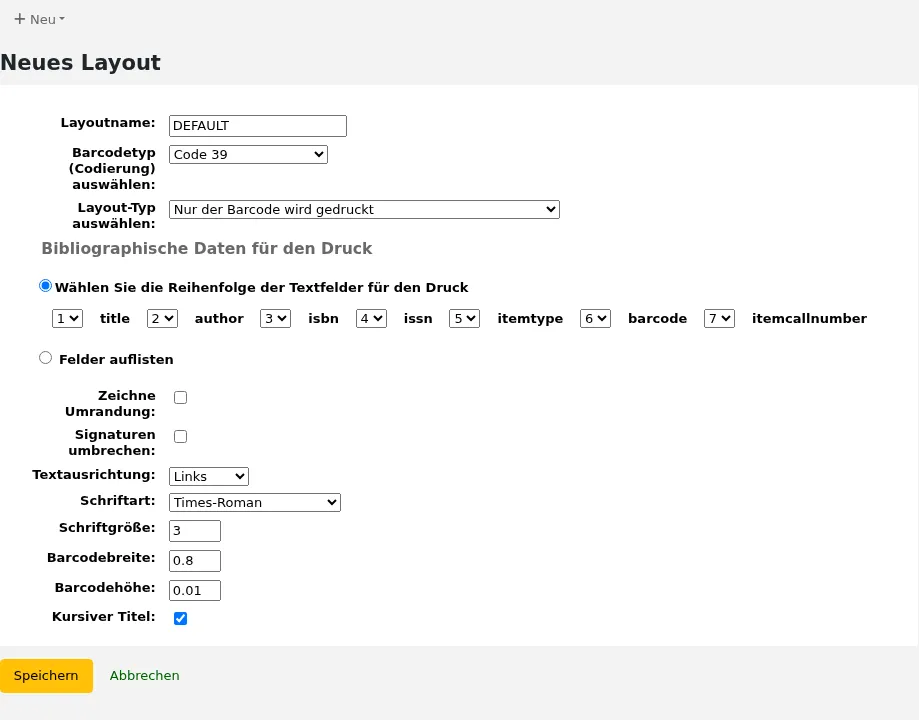Screen dimensions: 919x720
Task: Open the Layout-Typ dropdown
Action: [365, 210]
